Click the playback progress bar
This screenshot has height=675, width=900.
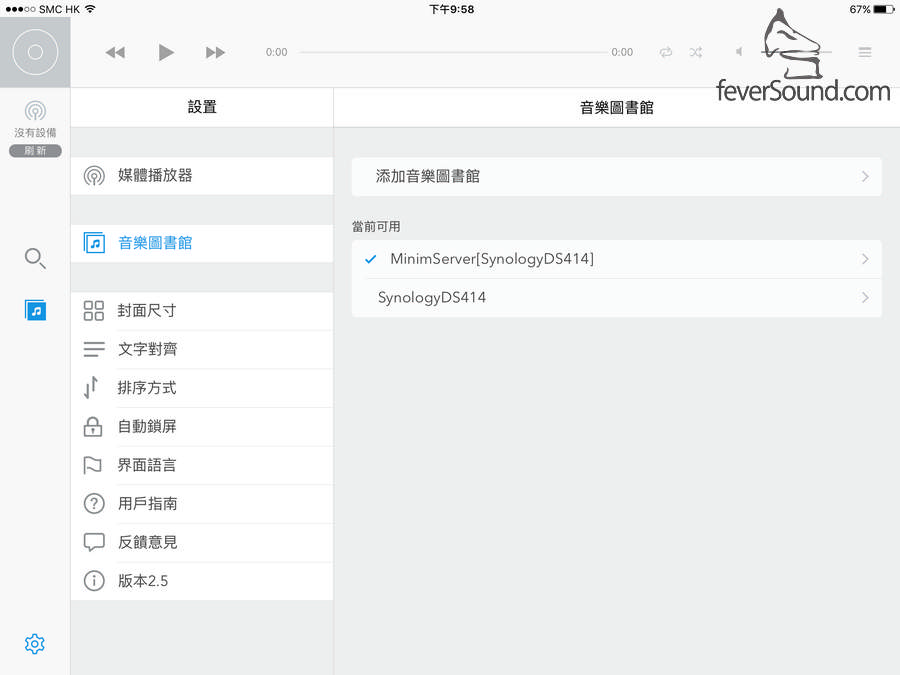coord(453,52)
